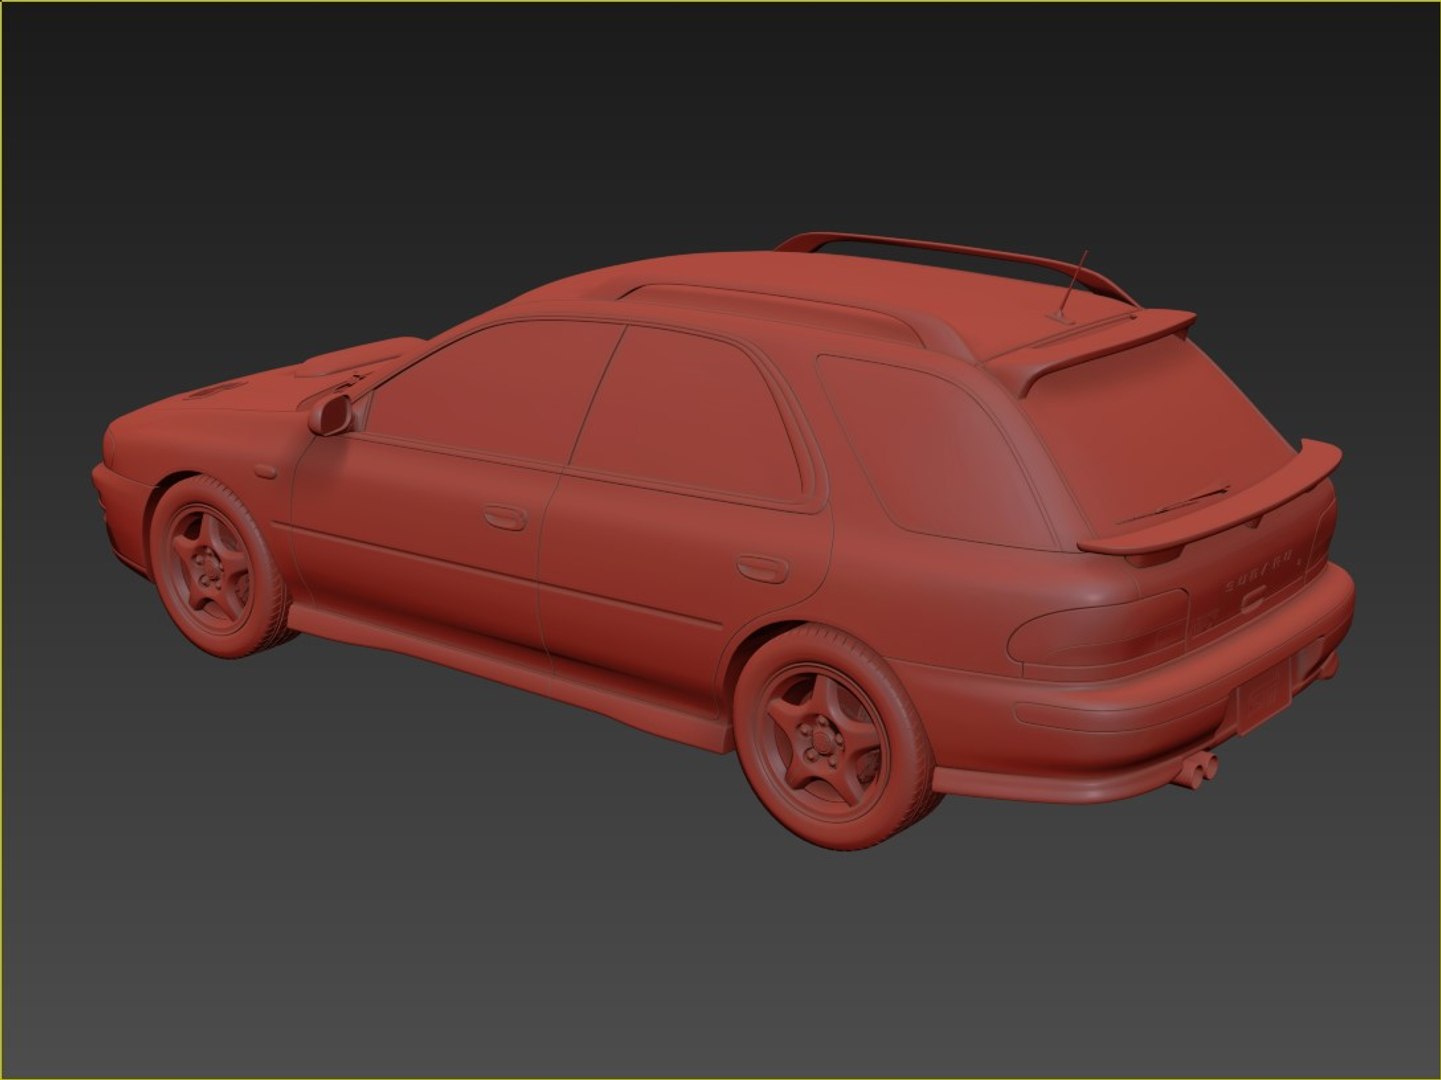1441x1080 pixels.
Task: Select the rear window wiper
Action: (1172, 506)
